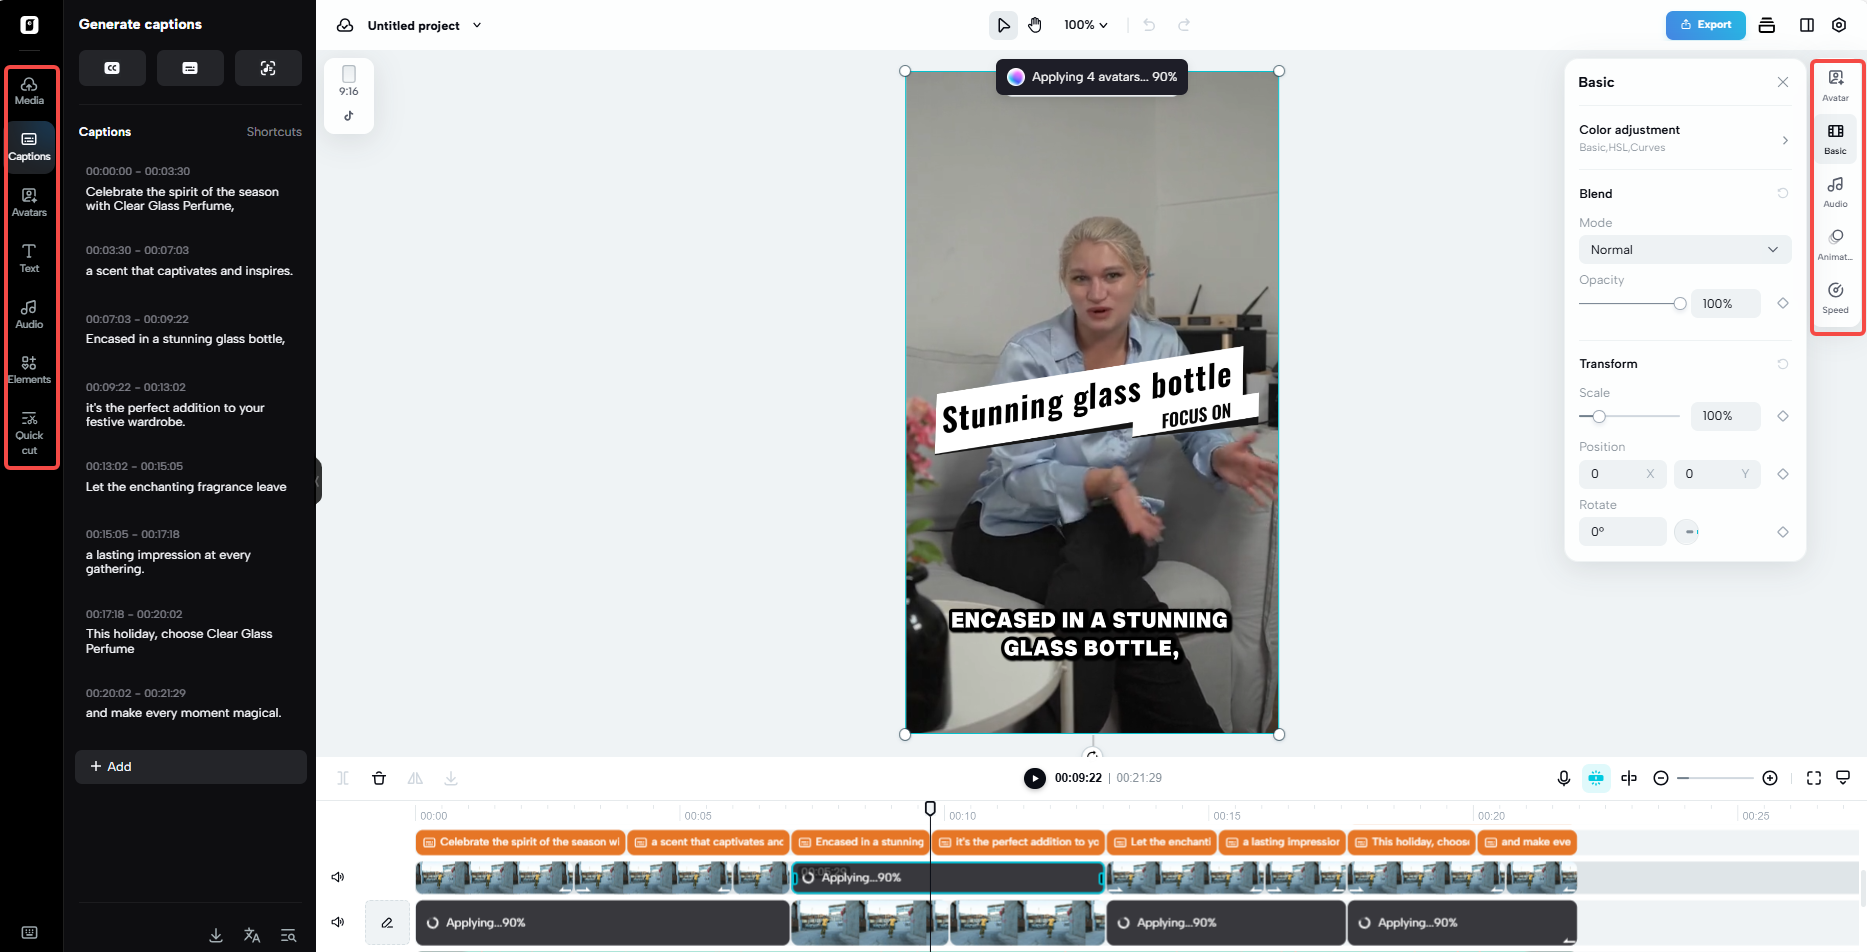The height and width of the screenshot is (952, 1867).
Task: Select the Quick cut tool
Action: [29, 431]
